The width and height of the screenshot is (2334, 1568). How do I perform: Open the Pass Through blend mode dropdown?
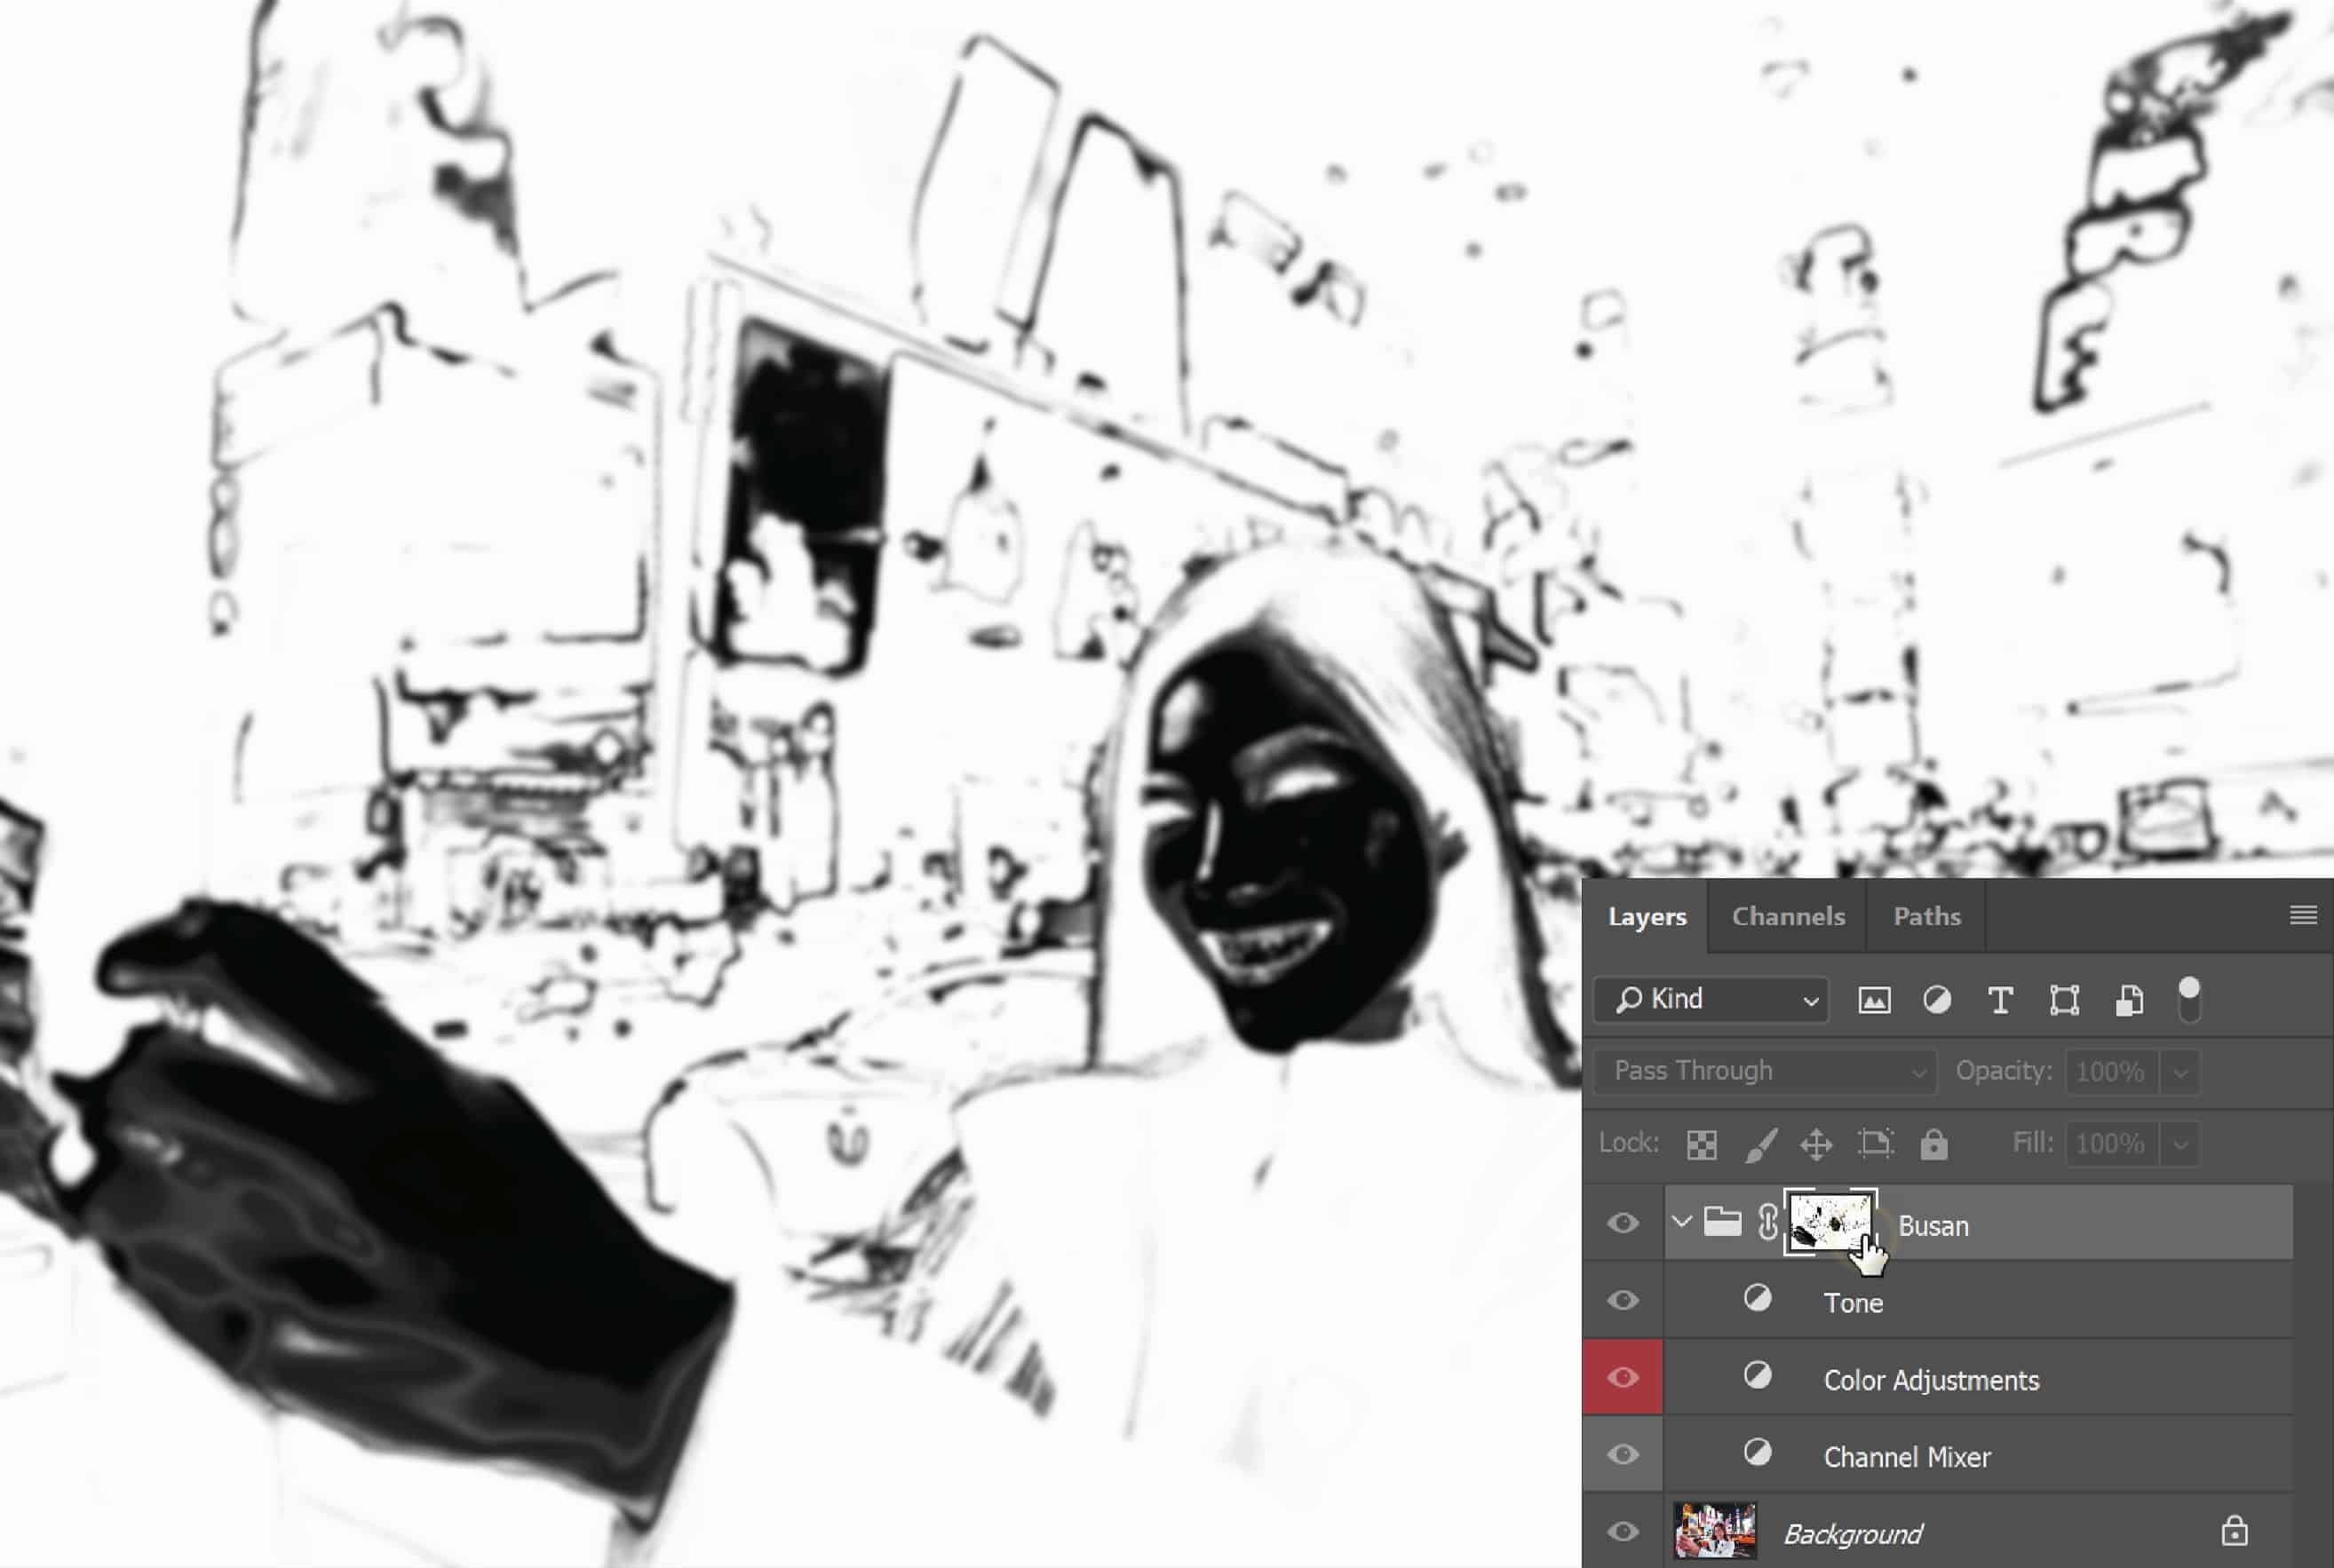coord(1766,1071)
